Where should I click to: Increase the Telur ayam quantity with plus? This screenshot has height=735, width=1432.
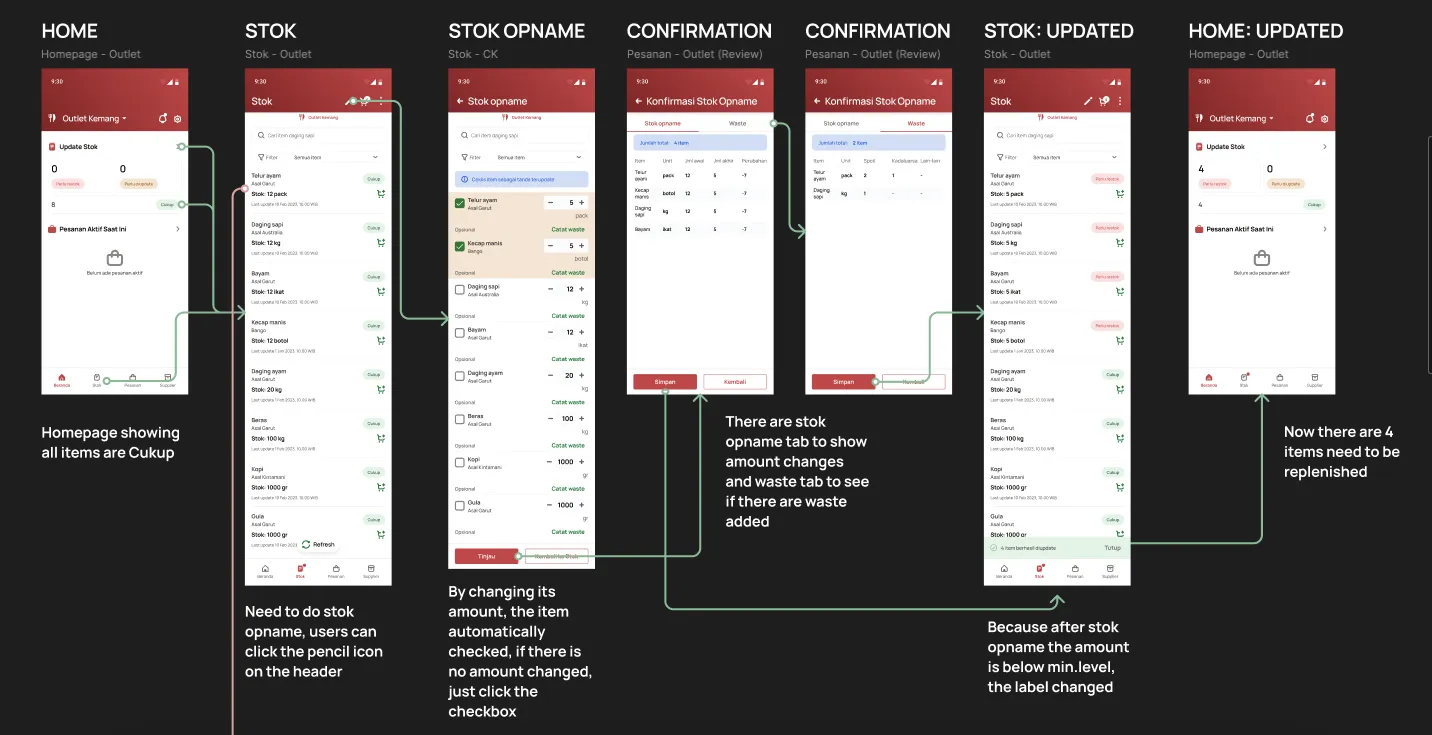click(582, 202)
